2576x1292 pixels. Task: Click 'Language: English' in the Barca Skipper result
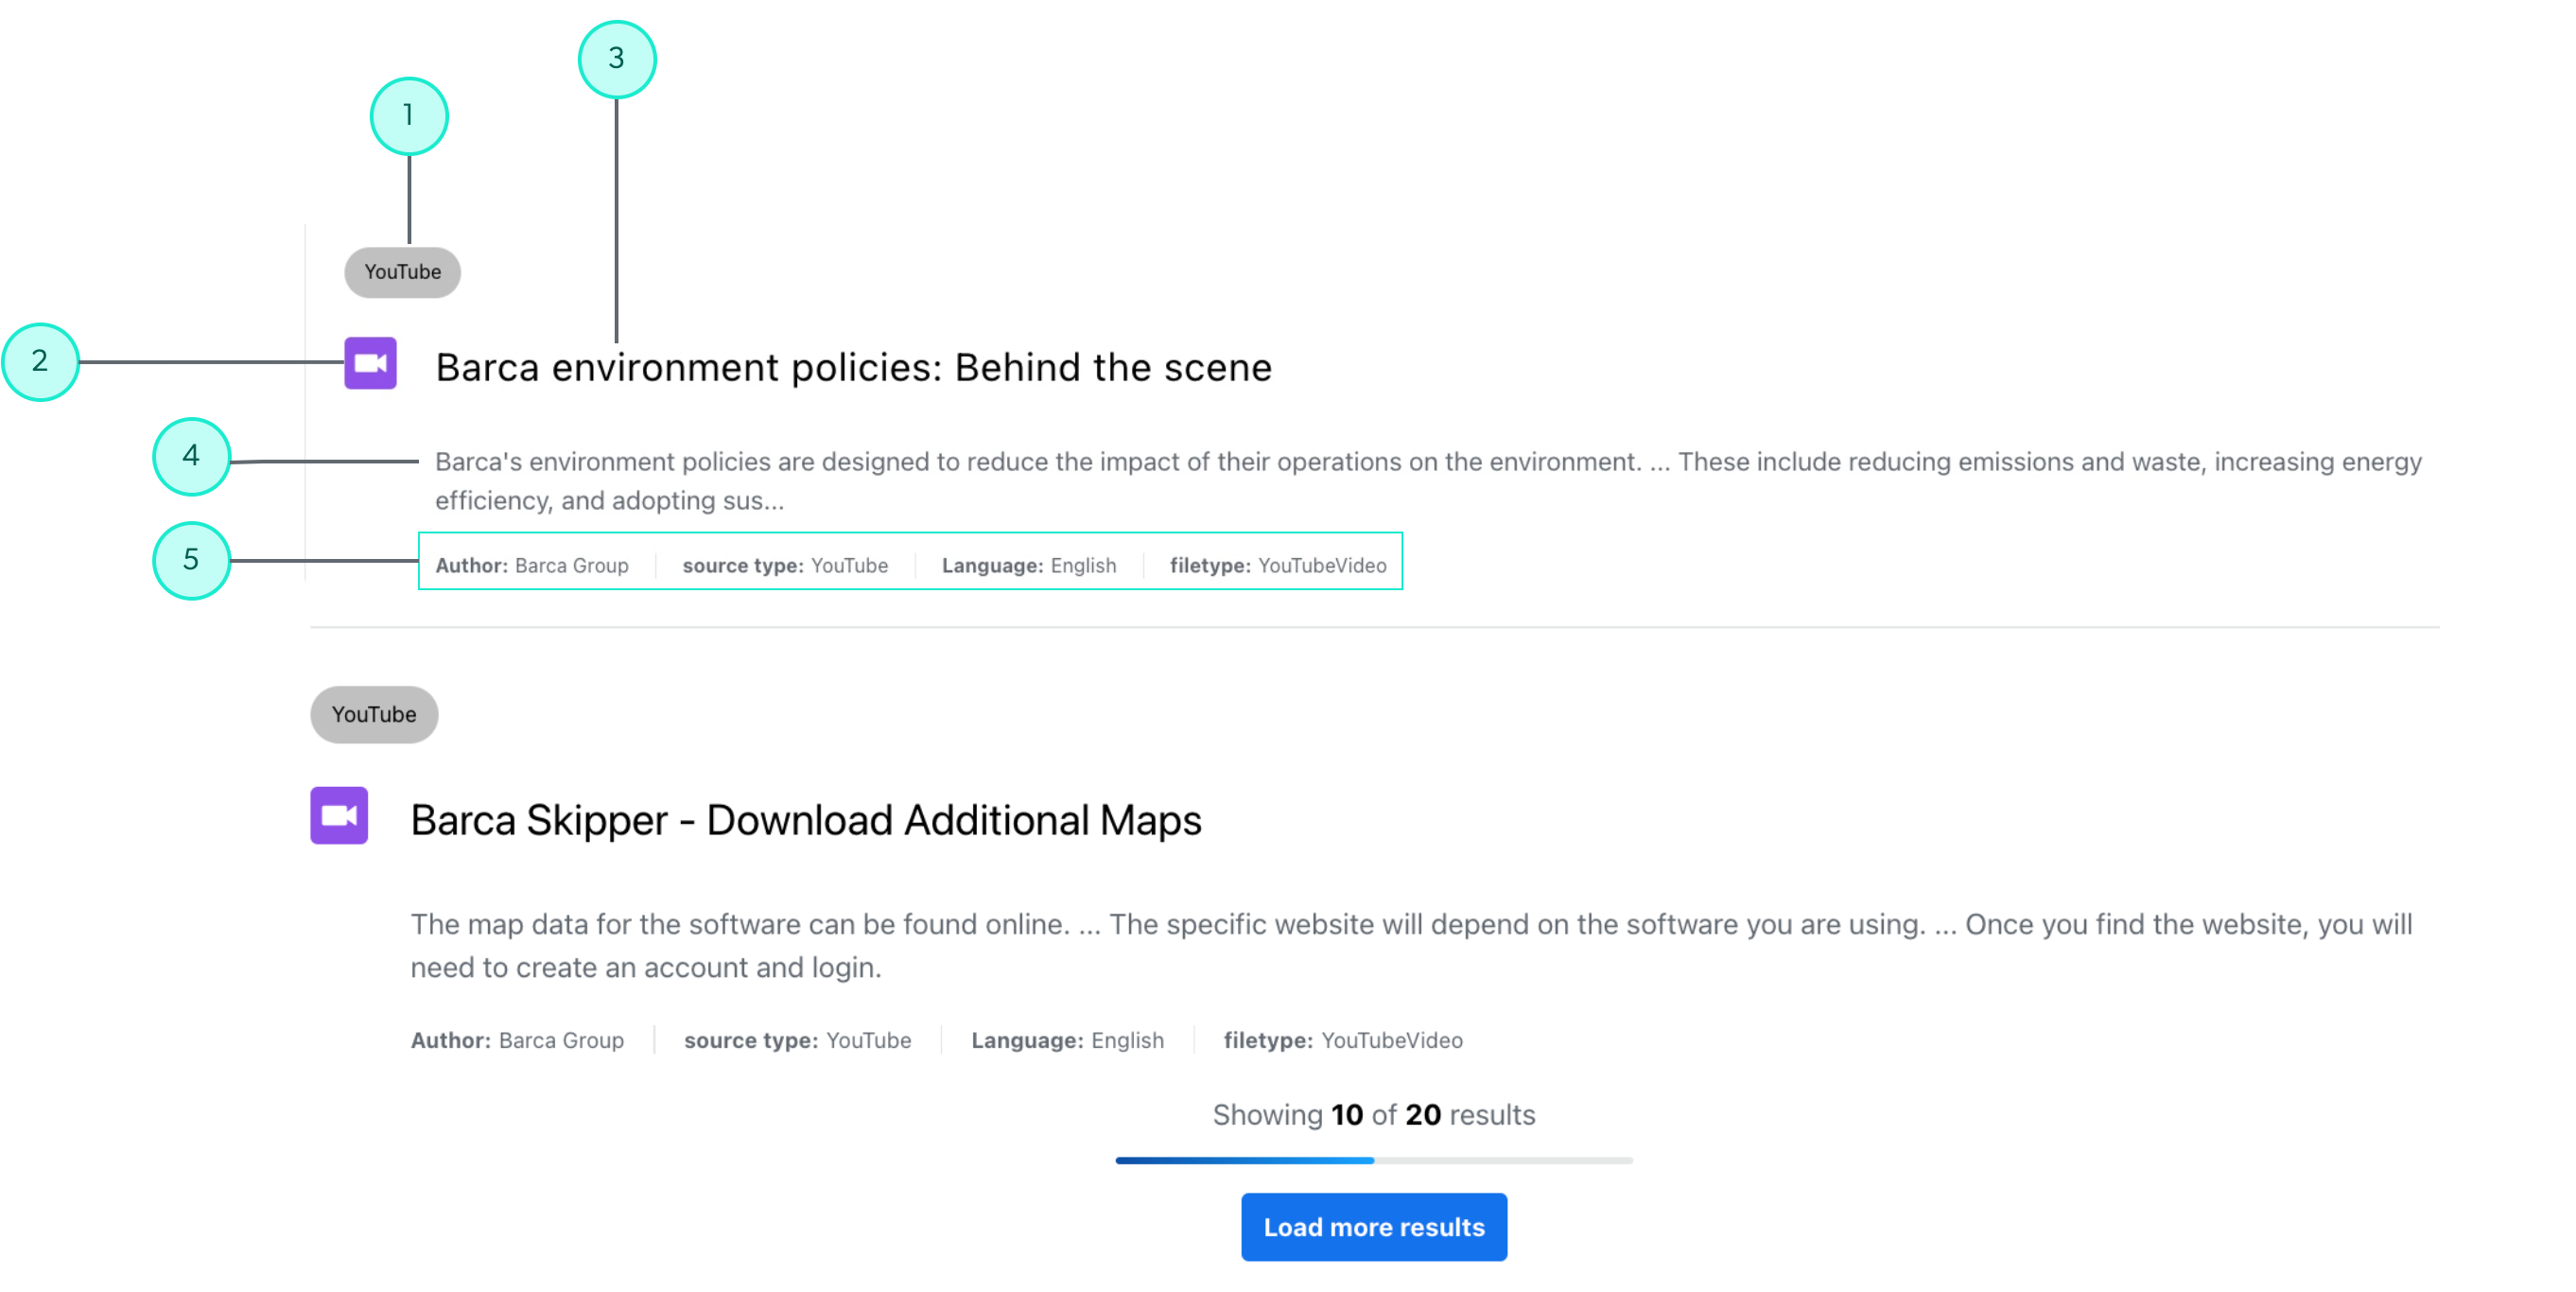(1067, 1040)
